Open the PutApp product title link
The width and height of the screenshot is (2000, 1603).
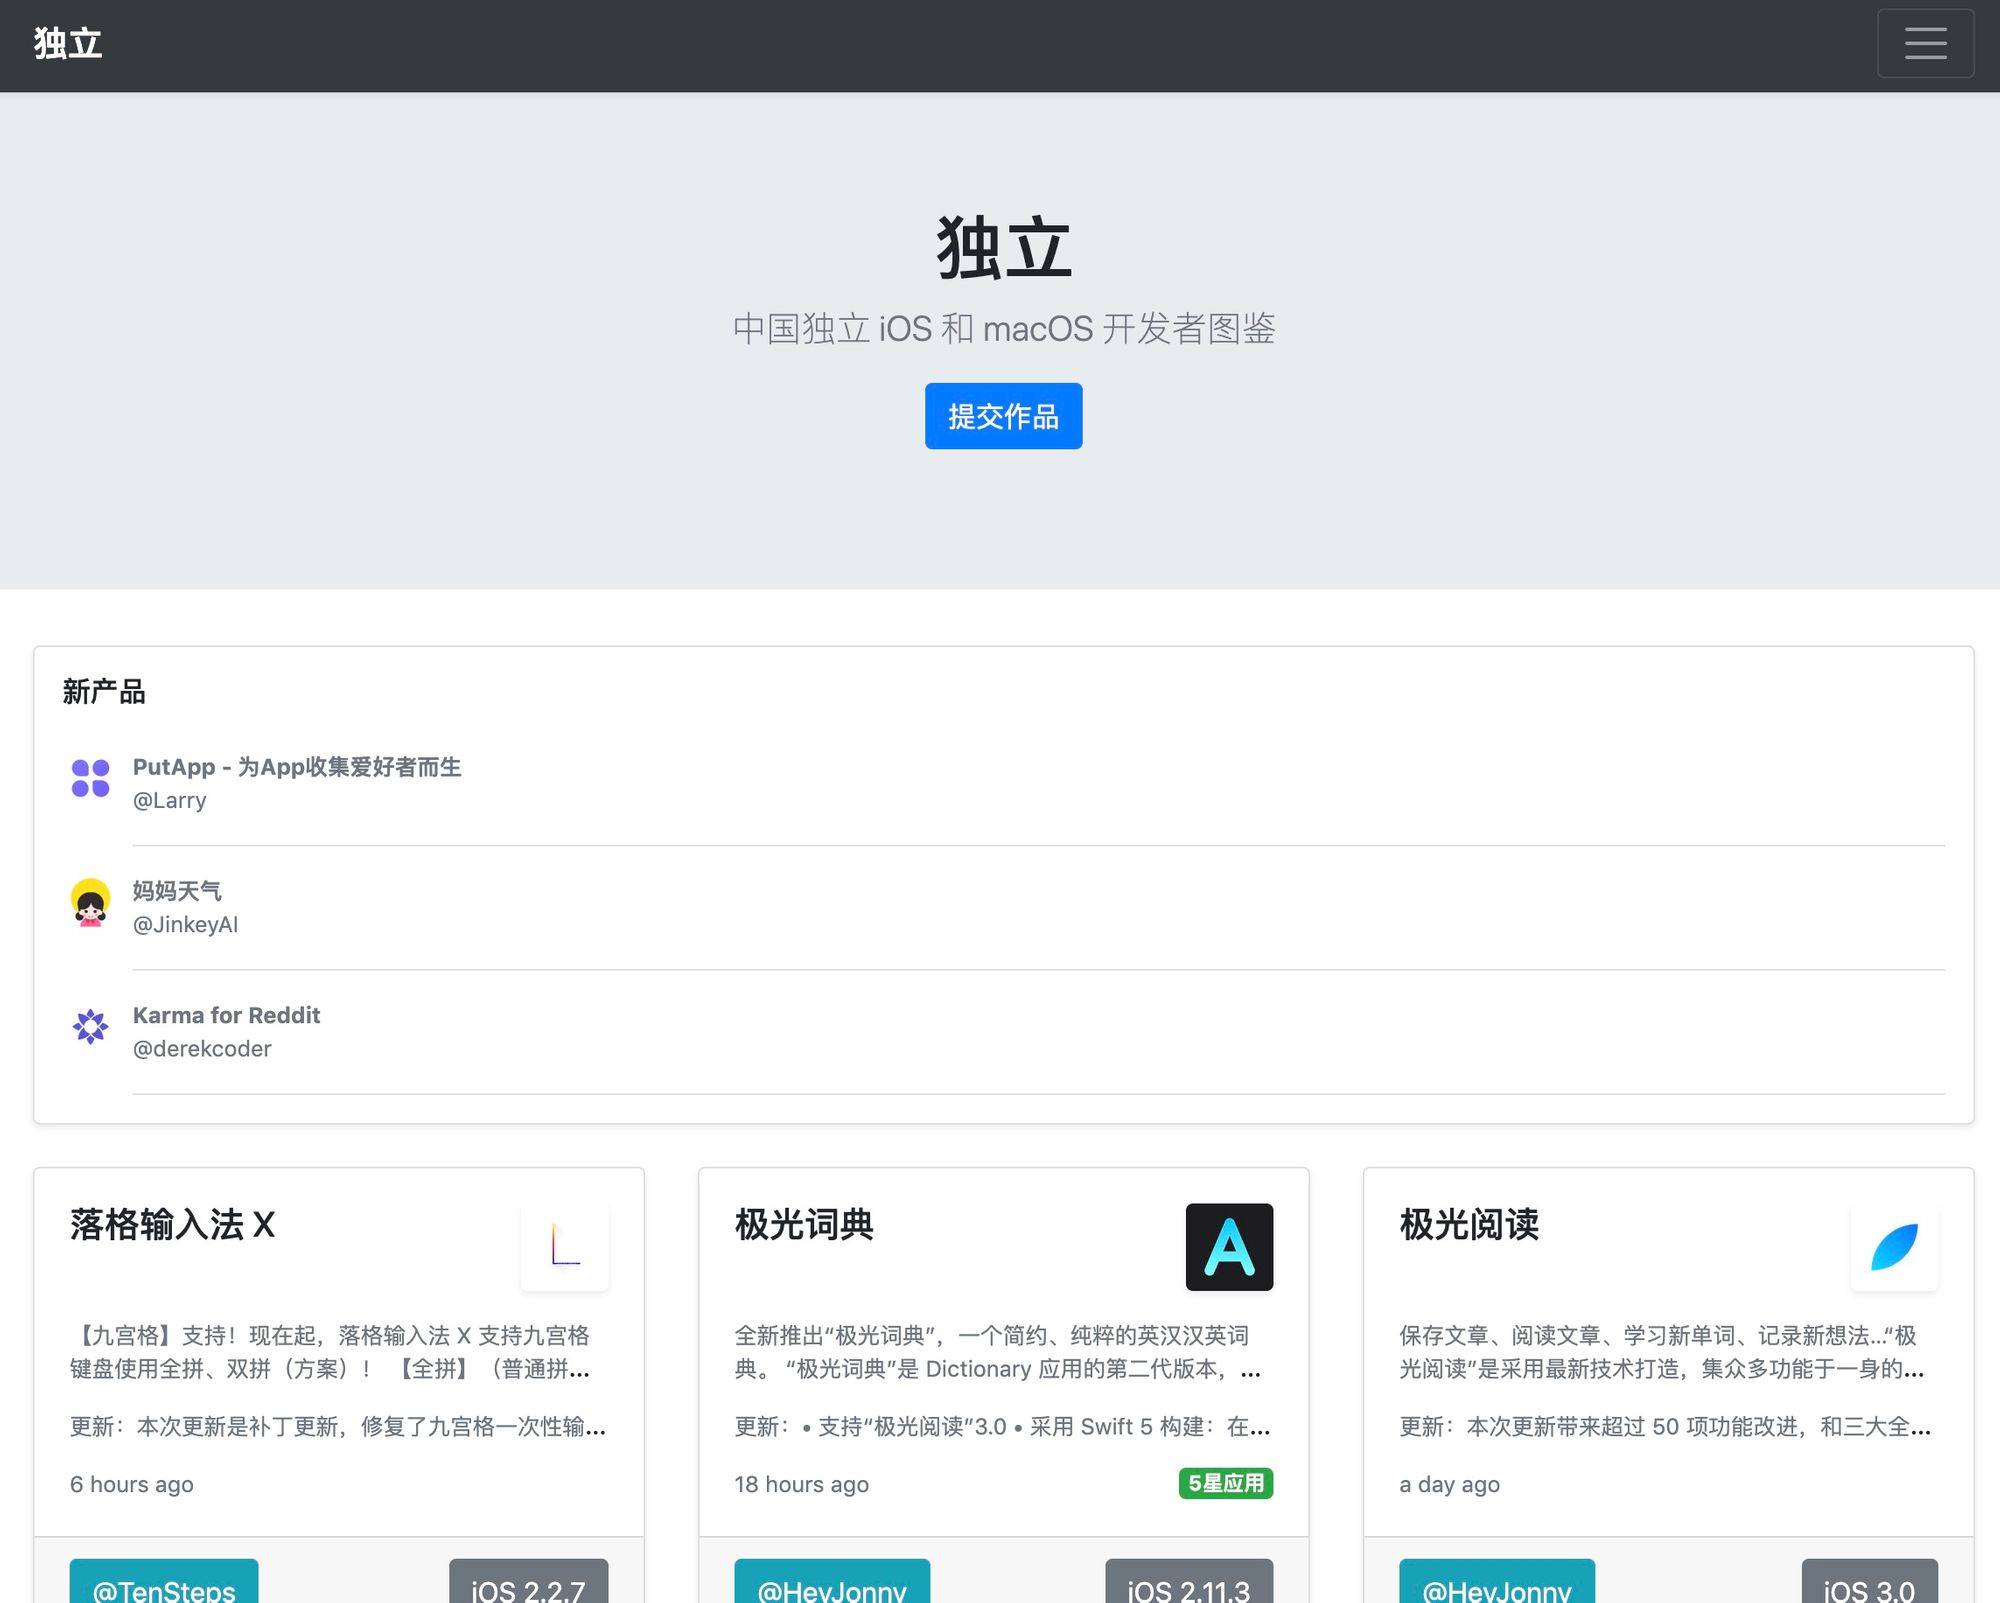point(297,767)
